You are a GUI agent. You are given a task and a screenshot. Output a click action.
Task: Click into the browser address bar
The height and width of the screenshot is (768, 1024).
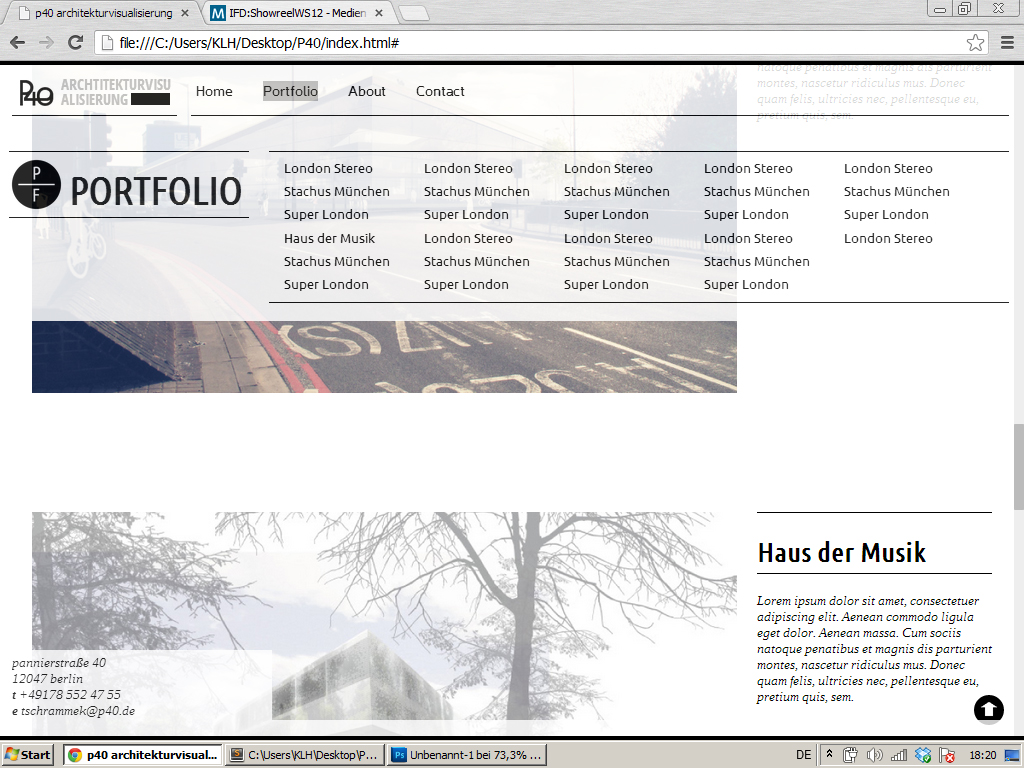[x=530, y=43]
